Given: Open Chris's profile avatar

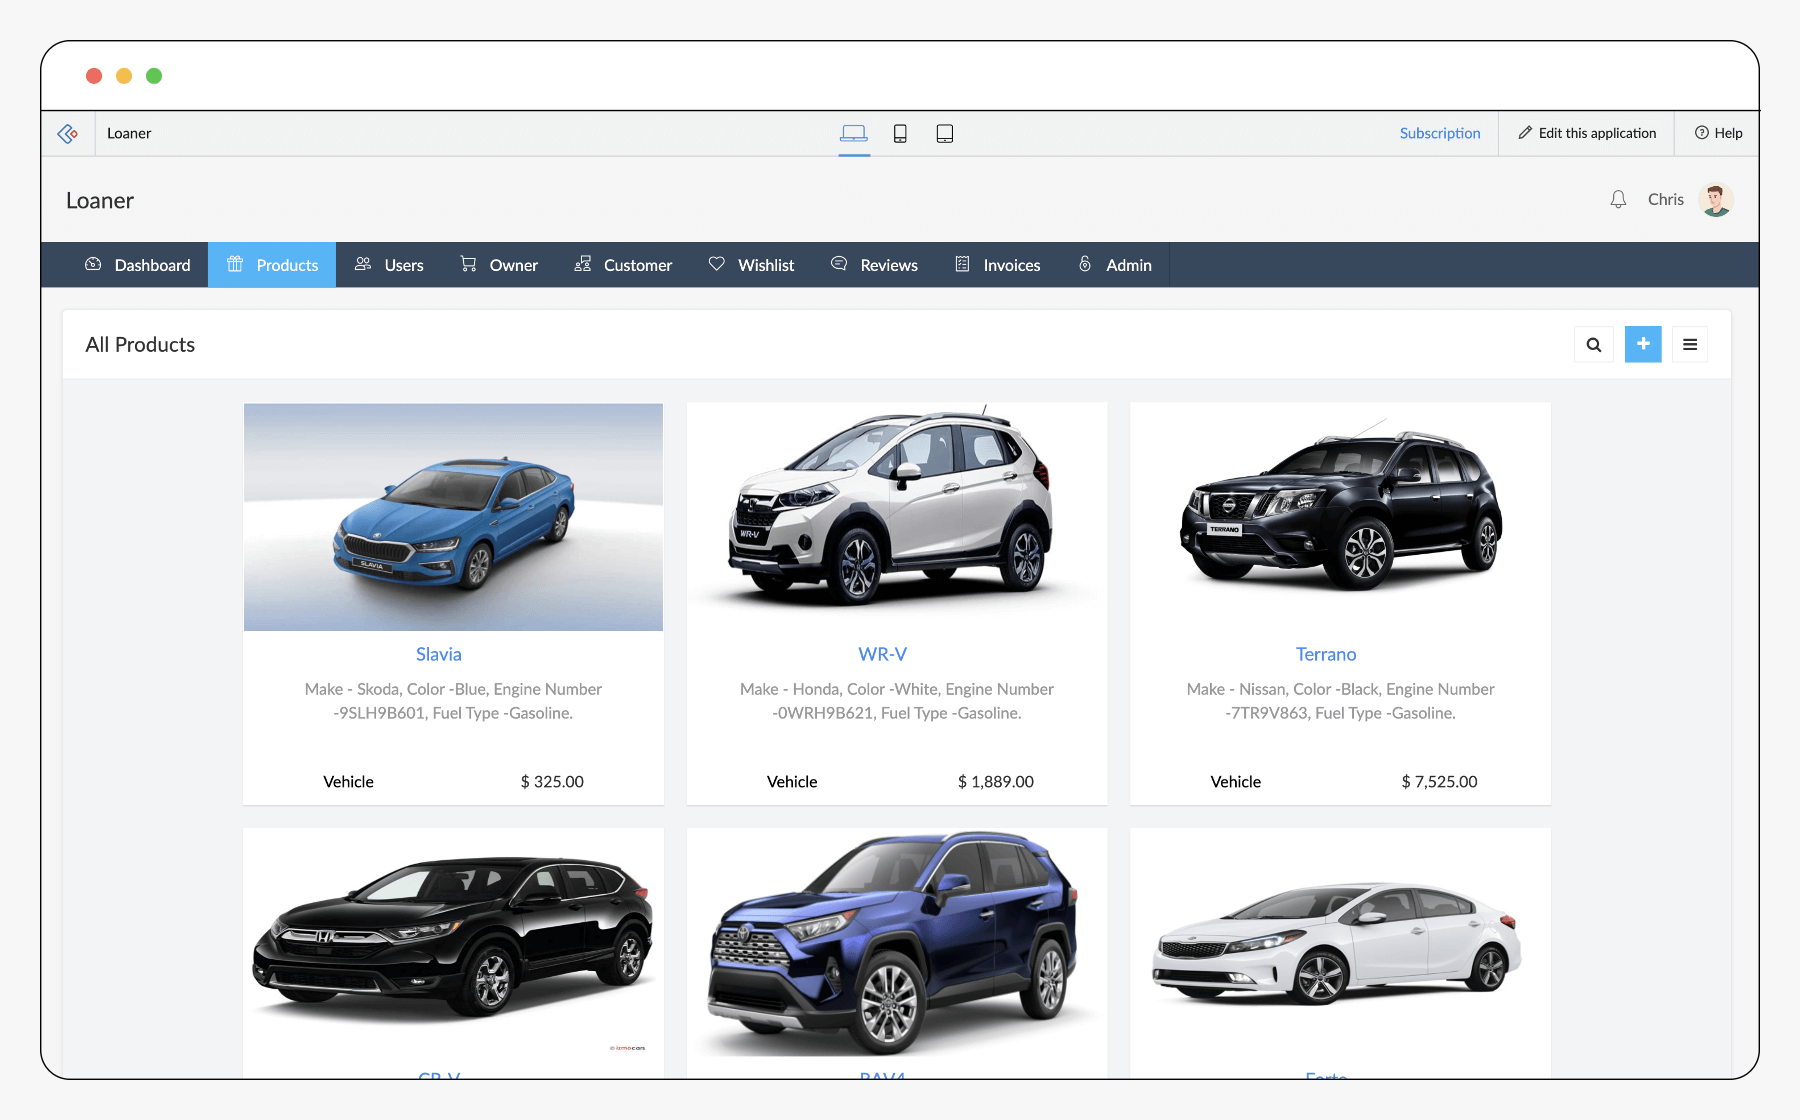Looking at the screenshot, I should pos(1716,200).
